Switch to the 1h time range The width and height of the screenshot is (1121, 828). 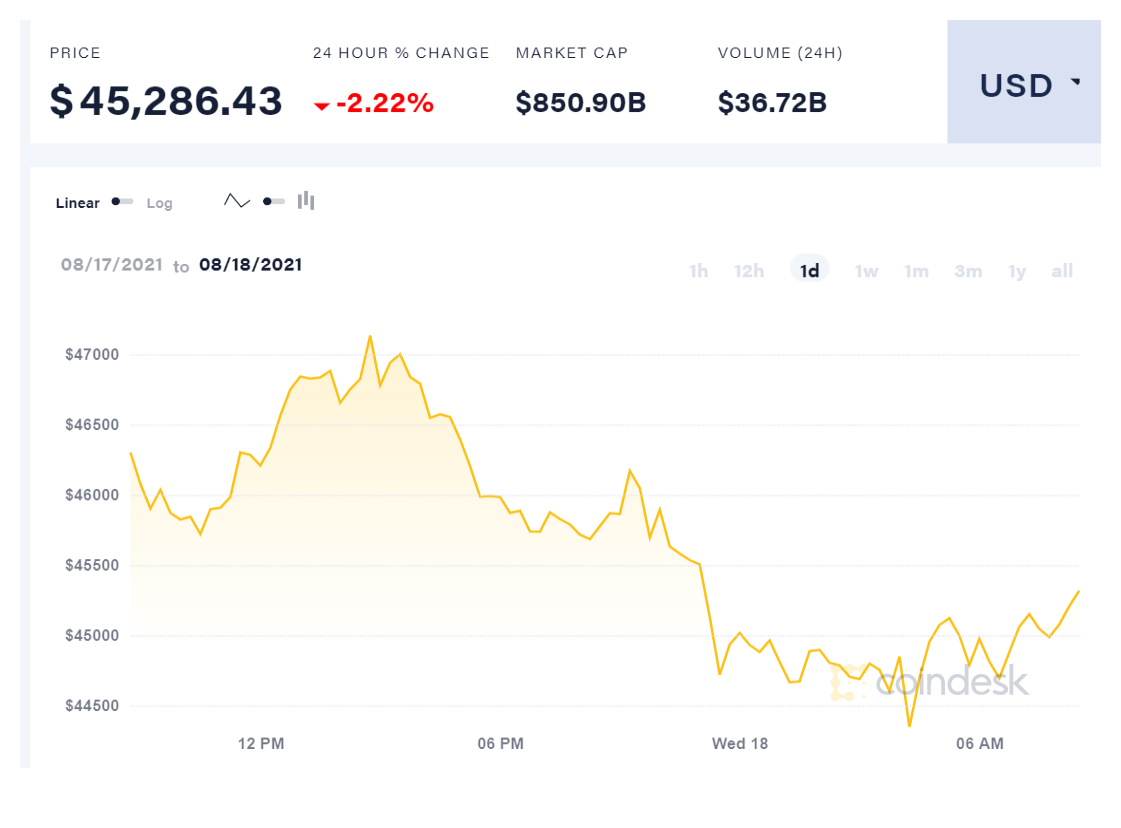(699, 271)
